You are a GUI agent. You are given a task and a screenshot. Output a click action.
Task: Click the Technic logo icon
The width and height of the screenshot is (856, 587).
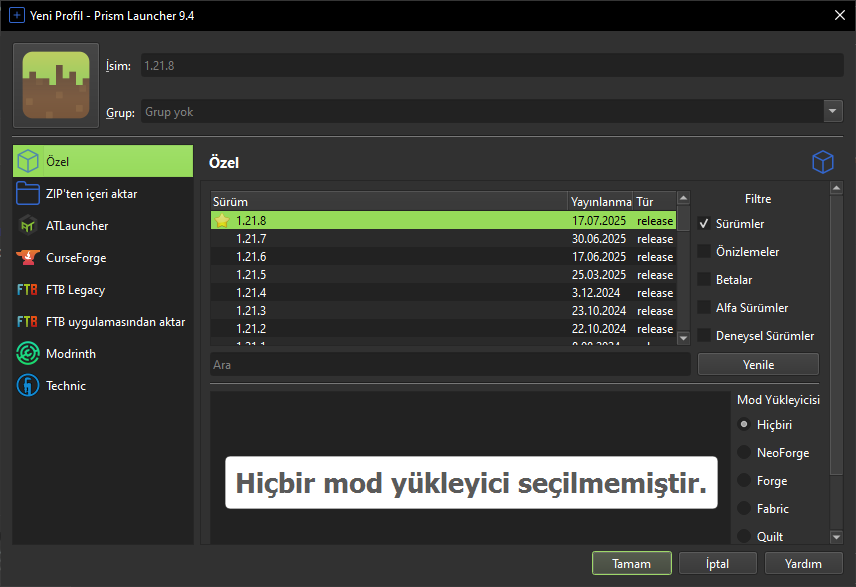click(x=28, y=386)
